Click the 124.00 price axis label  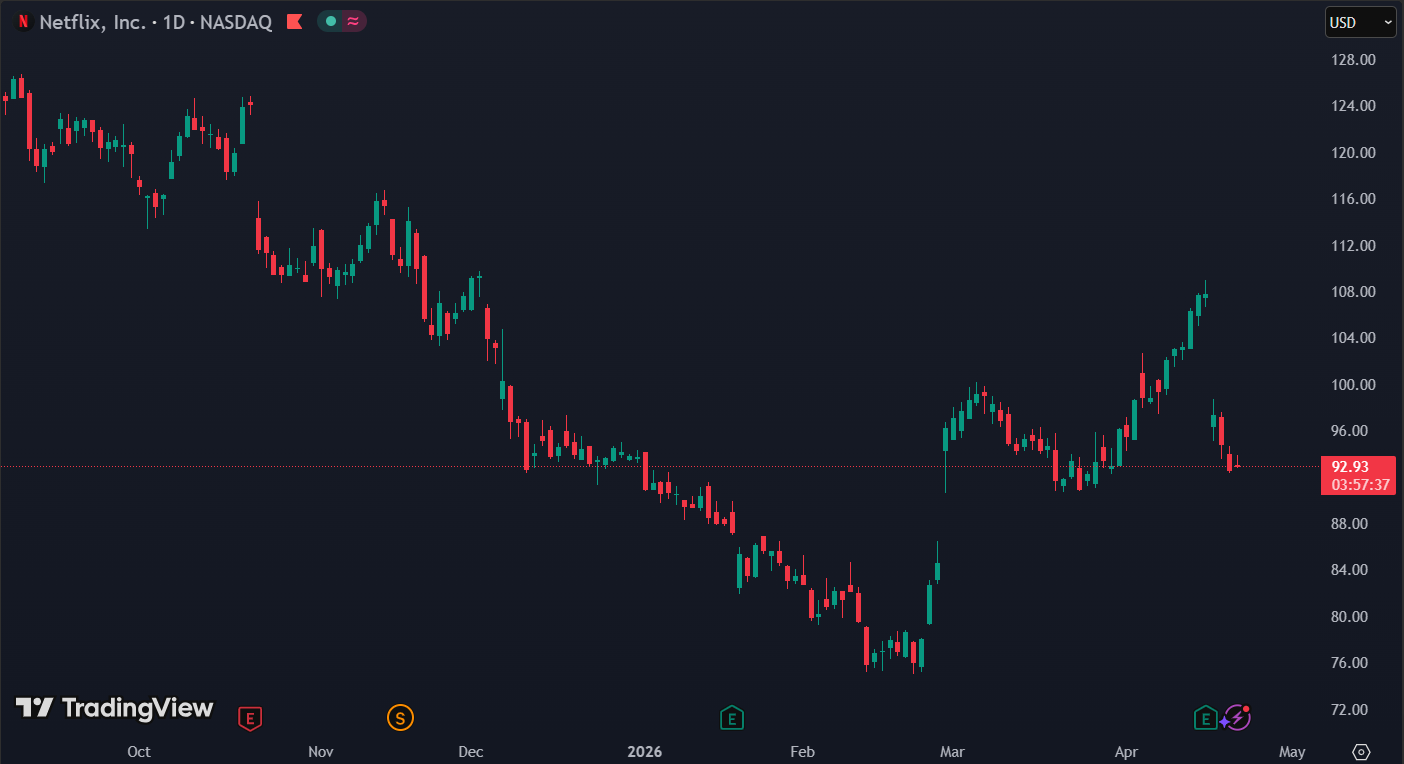click(1355, 106)
